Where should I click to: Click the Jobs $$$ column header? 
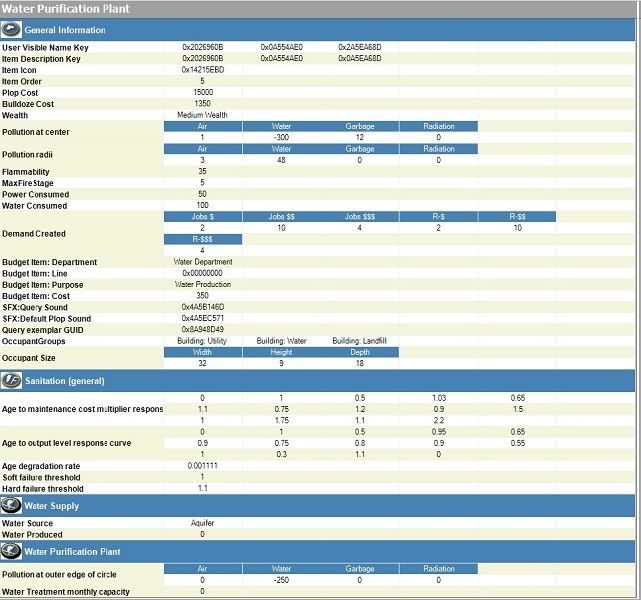[x=359, y=216]
